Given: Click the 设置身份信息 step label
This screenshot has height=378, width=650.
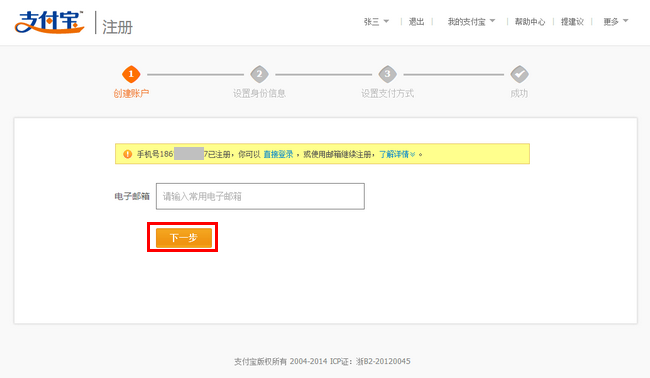Looking at the screenshot, I should [259, 94].
